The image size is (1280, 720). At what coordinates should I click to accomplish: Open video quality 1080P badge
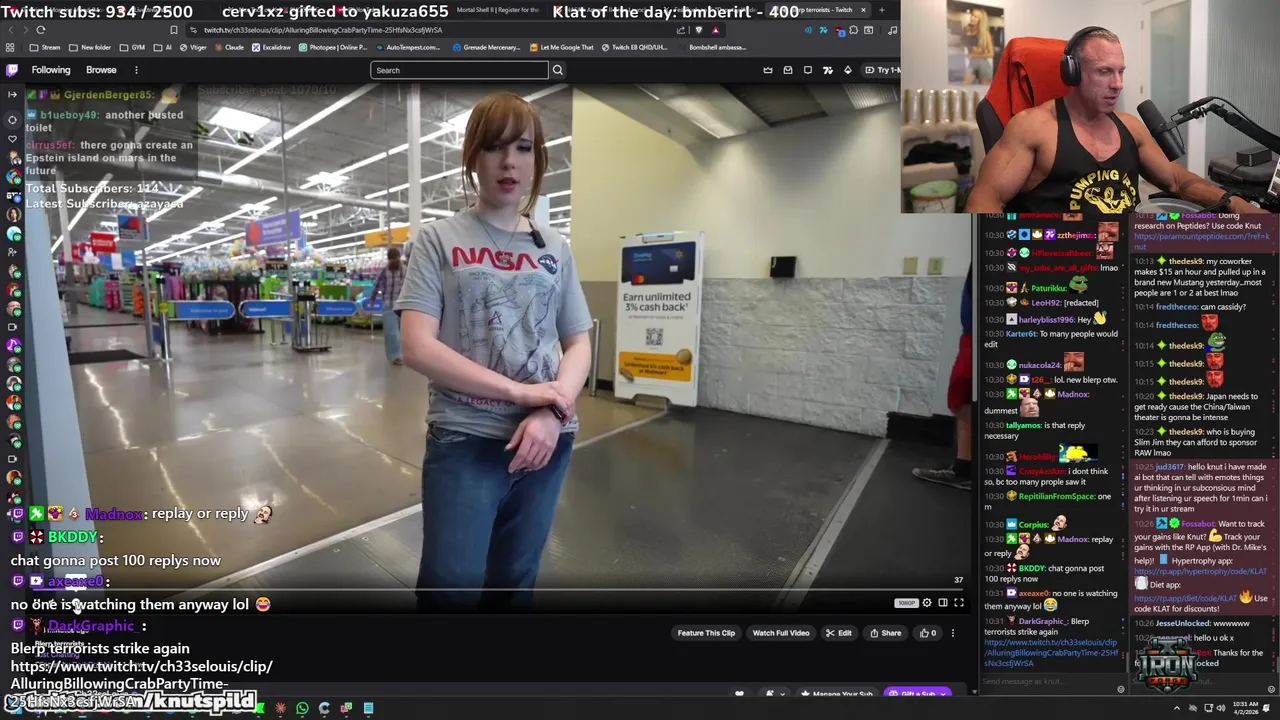[906, 603]
